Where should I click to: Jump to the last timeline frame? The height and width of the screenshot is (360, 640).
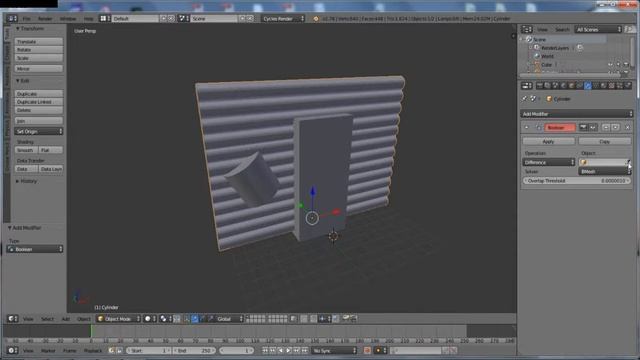304,350
